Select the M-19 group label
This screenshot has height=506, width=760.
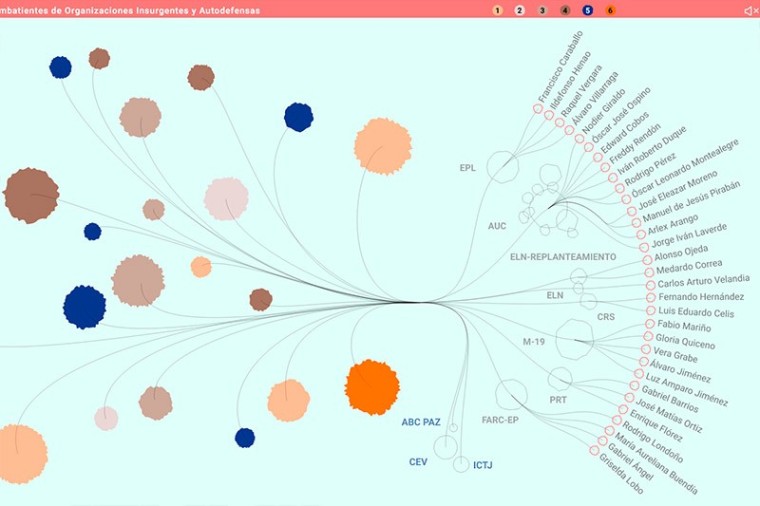(x=534, y=342)
